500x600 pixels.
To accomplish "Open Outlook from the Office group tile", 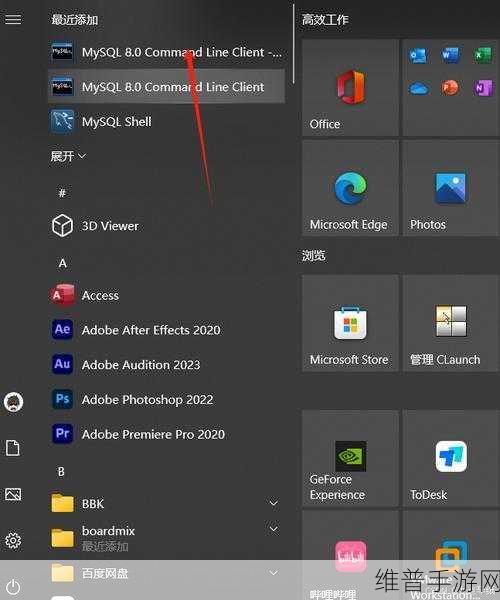I will click(x=418, y=56).
